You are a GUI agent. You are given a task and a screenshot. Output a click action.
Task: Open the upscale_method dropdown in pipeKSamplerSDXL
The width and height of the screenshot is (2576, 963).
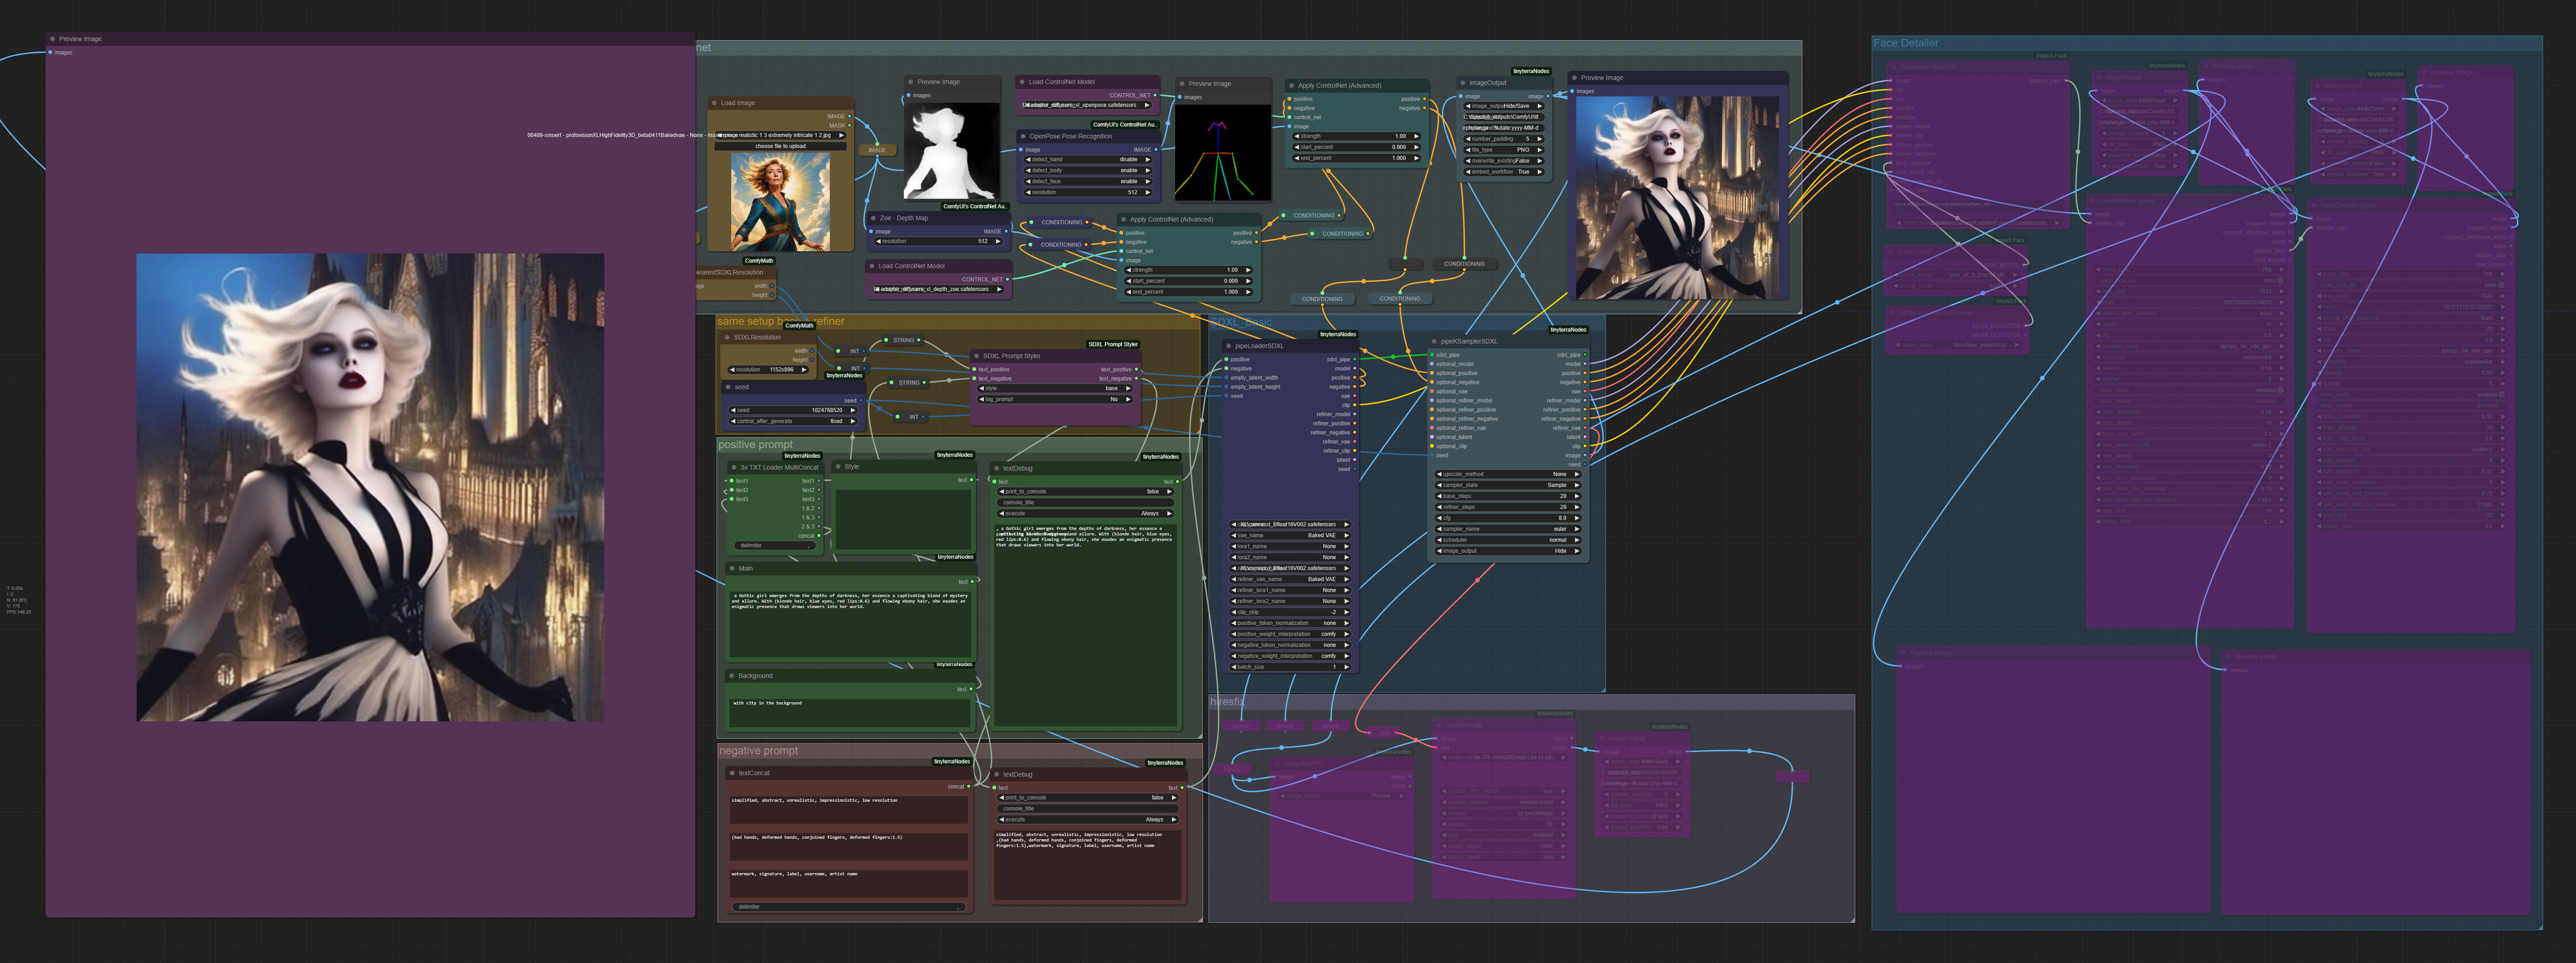tap(1508, 474)
